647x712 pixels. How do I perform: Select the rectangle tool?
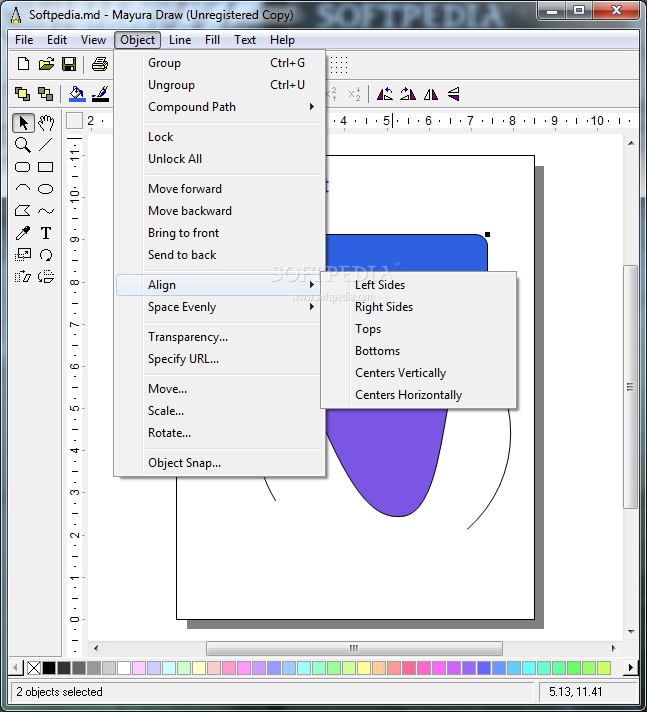[45, 167]
